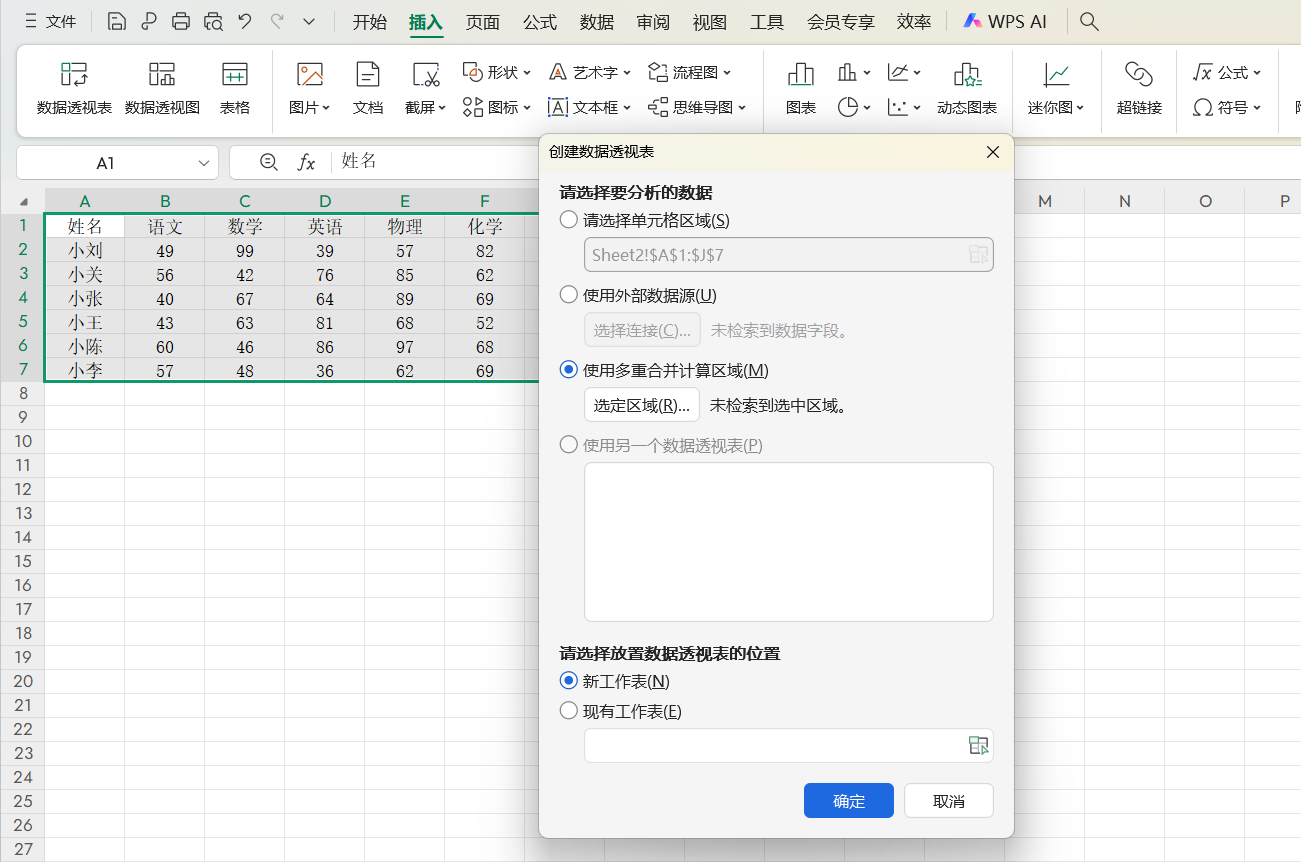Click the 选定区域(R) button
The height and width of the screenshot is (862, 1301).
pos(641,405)
